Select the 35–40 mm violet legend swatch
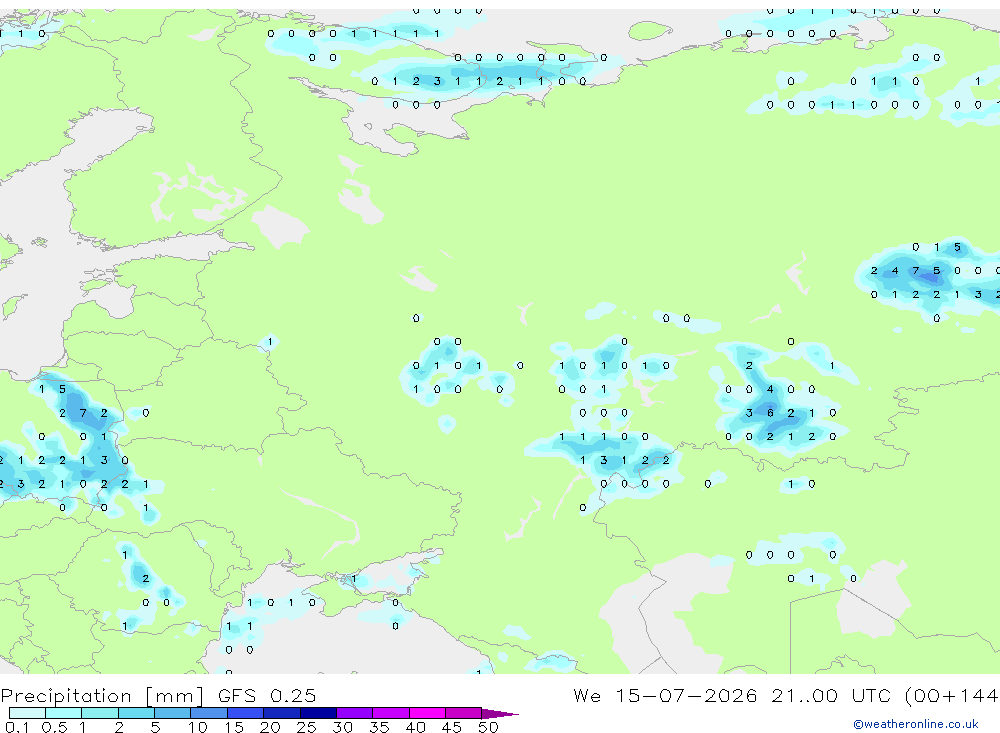 tap(391, 713)
